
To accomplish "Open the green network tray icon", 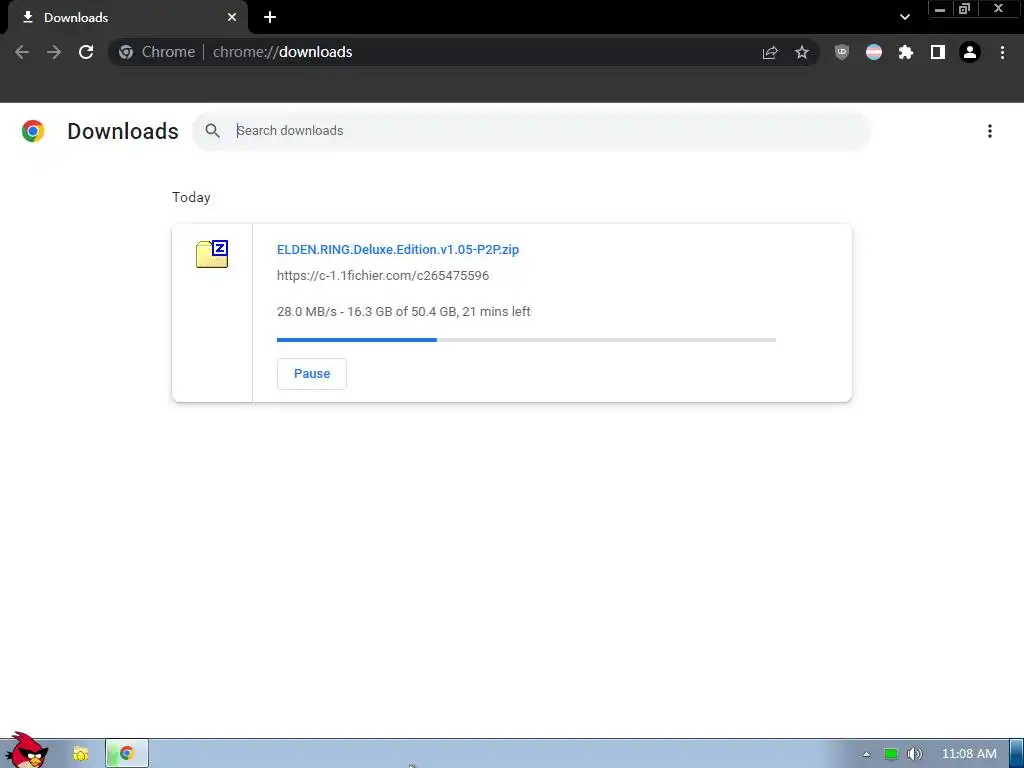I will click(x=890, y=754).
